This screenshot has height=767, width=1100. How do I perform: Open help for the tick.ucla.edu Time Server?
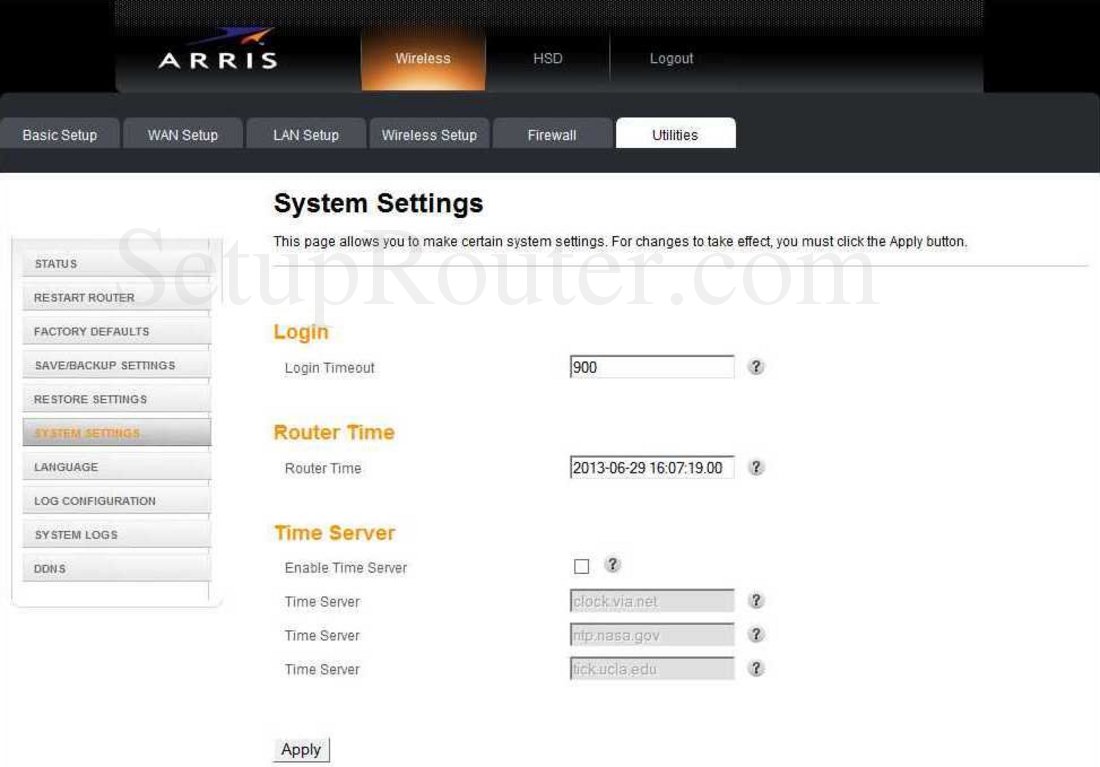[x=757, y=668]
